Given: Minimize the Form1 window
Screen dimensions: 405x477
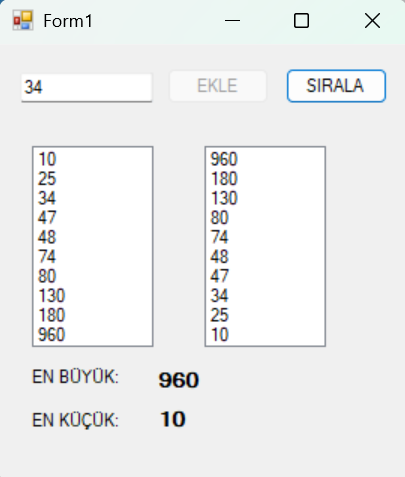Looking at the screenshot, I should 232,21.
